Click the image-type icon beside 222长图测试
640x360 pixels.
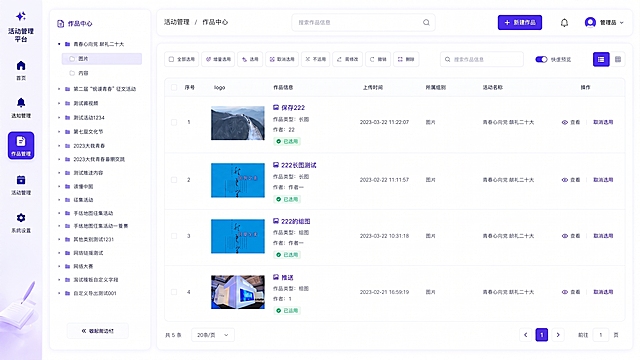coord(276,165)
